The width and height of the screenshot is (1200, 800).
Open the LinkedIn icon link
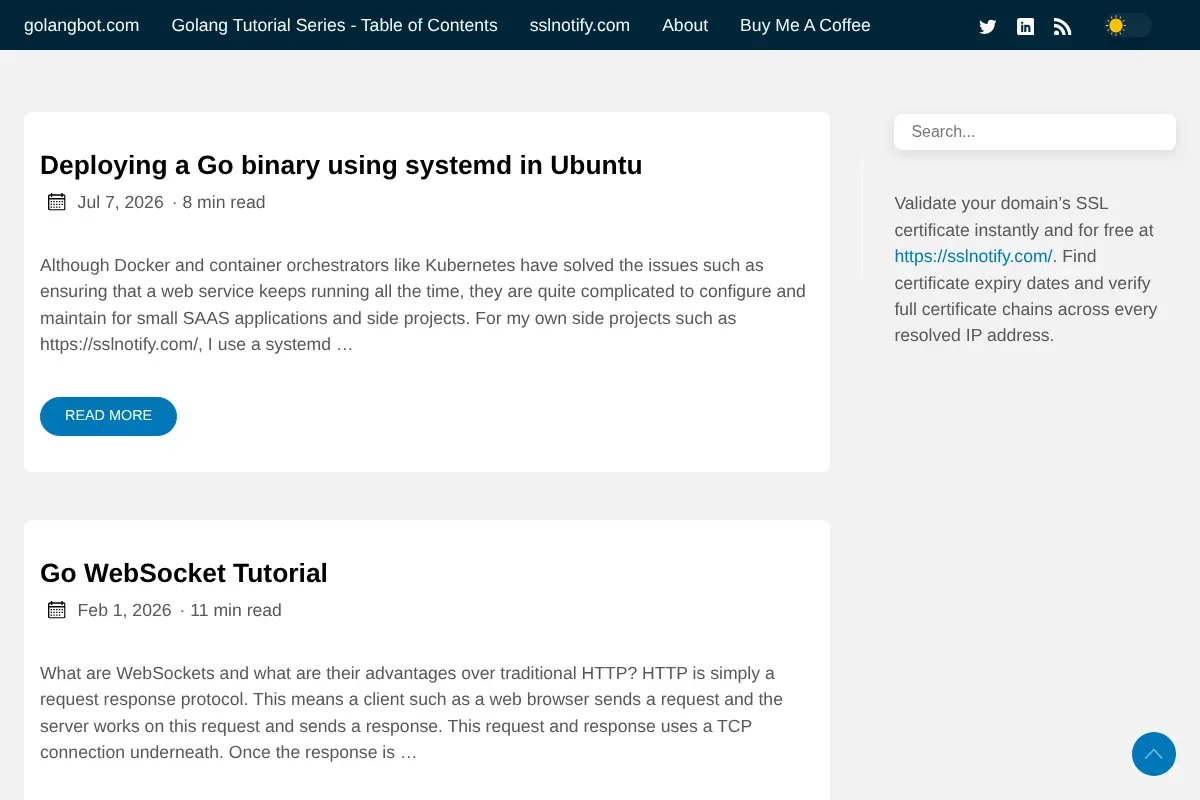tap(1025, 26)
